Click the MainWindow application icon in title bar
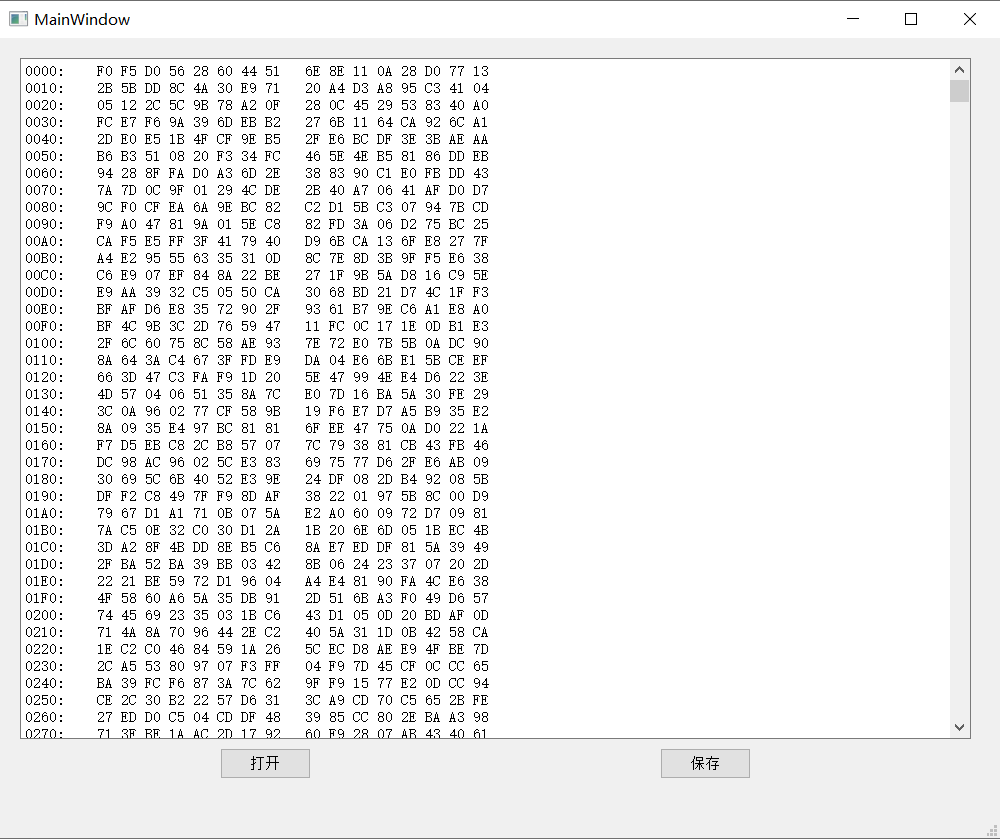Image resolution: width=1000 pixels, height=839 pixels. click(x=18, y=19)
